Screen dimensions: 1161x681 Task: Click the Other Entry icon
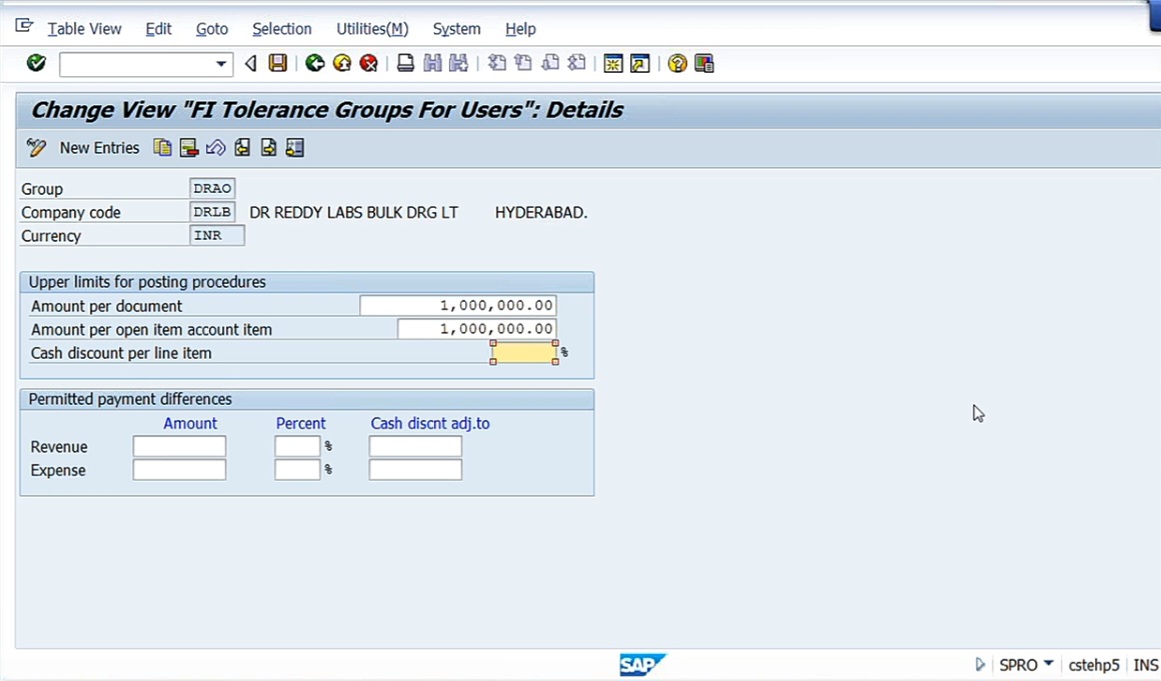click(295, 147)
